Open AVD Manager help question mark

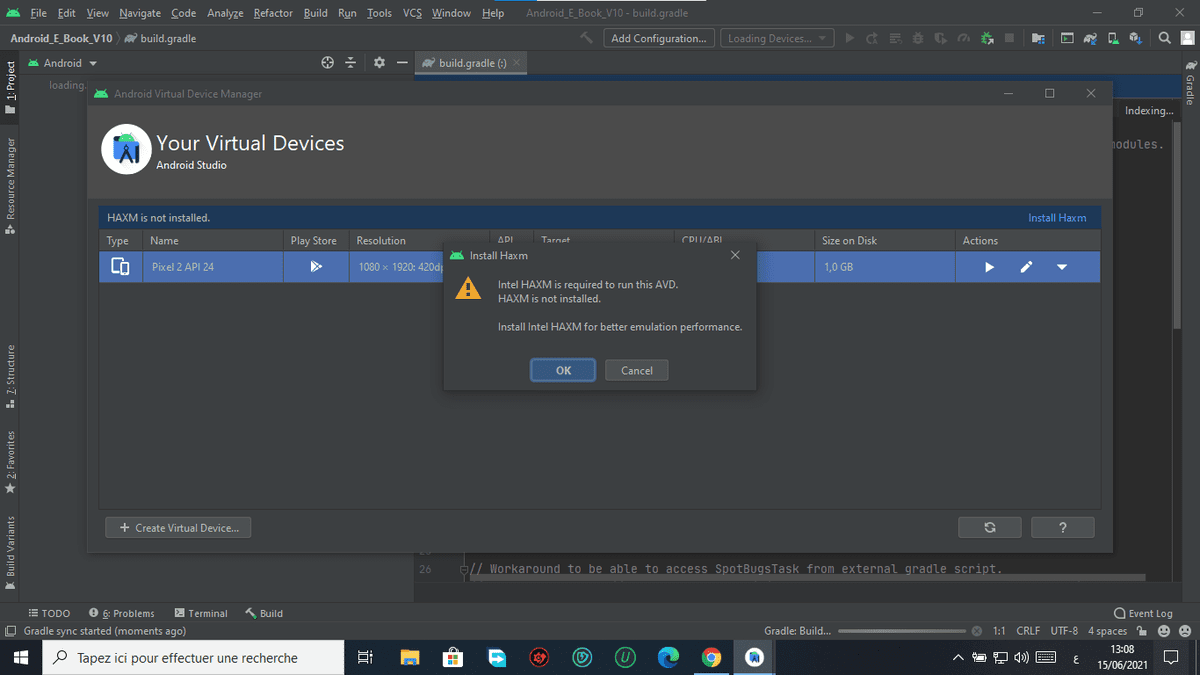1062,527
